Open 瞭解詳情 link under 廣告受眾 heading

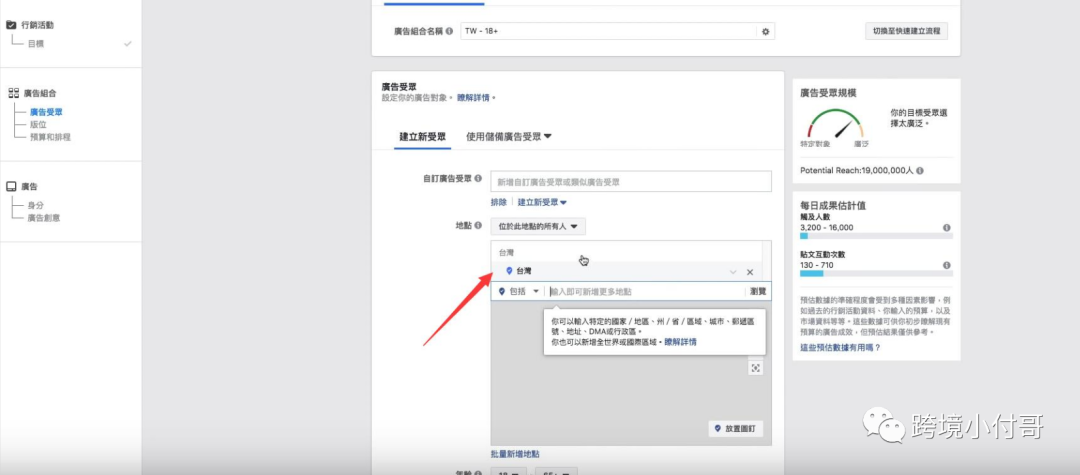click(474, 98)
